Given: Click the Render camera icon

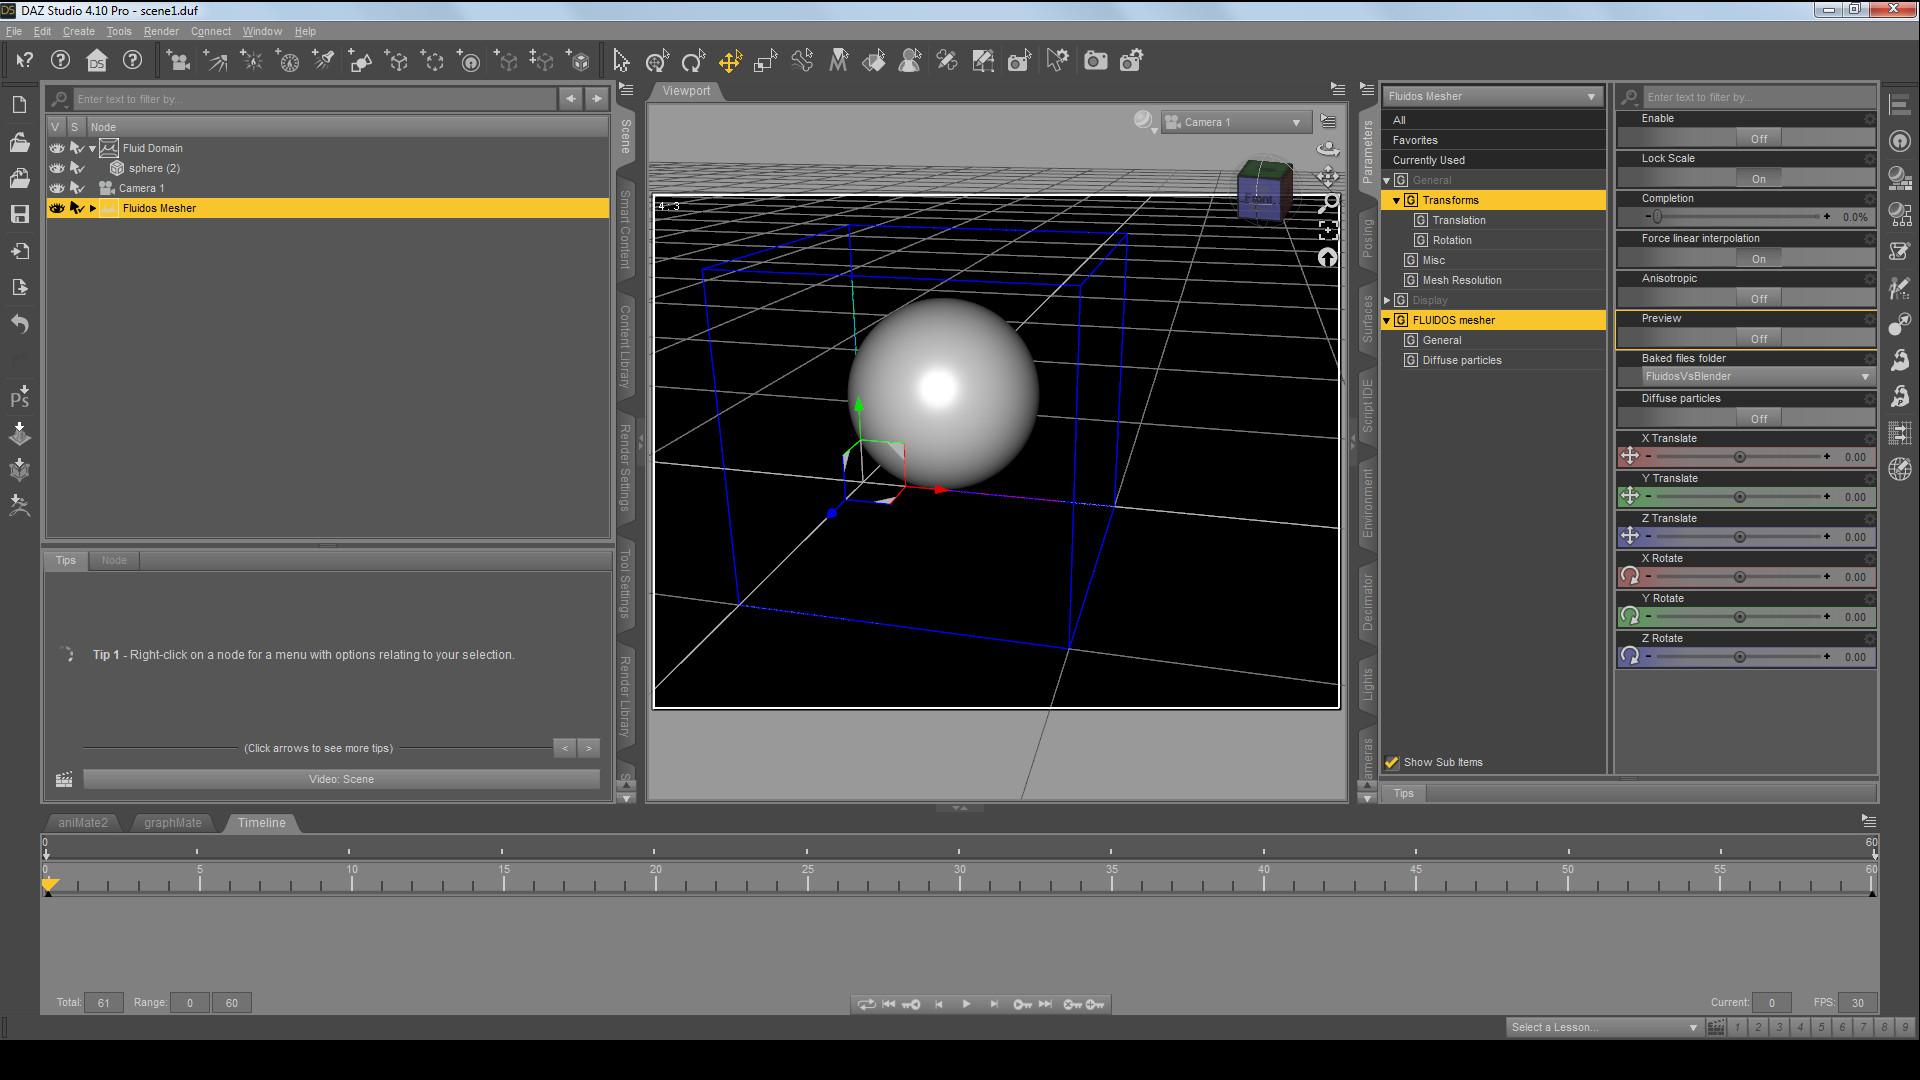Looking at the screenshot, I should click(x=1095, y=61).
